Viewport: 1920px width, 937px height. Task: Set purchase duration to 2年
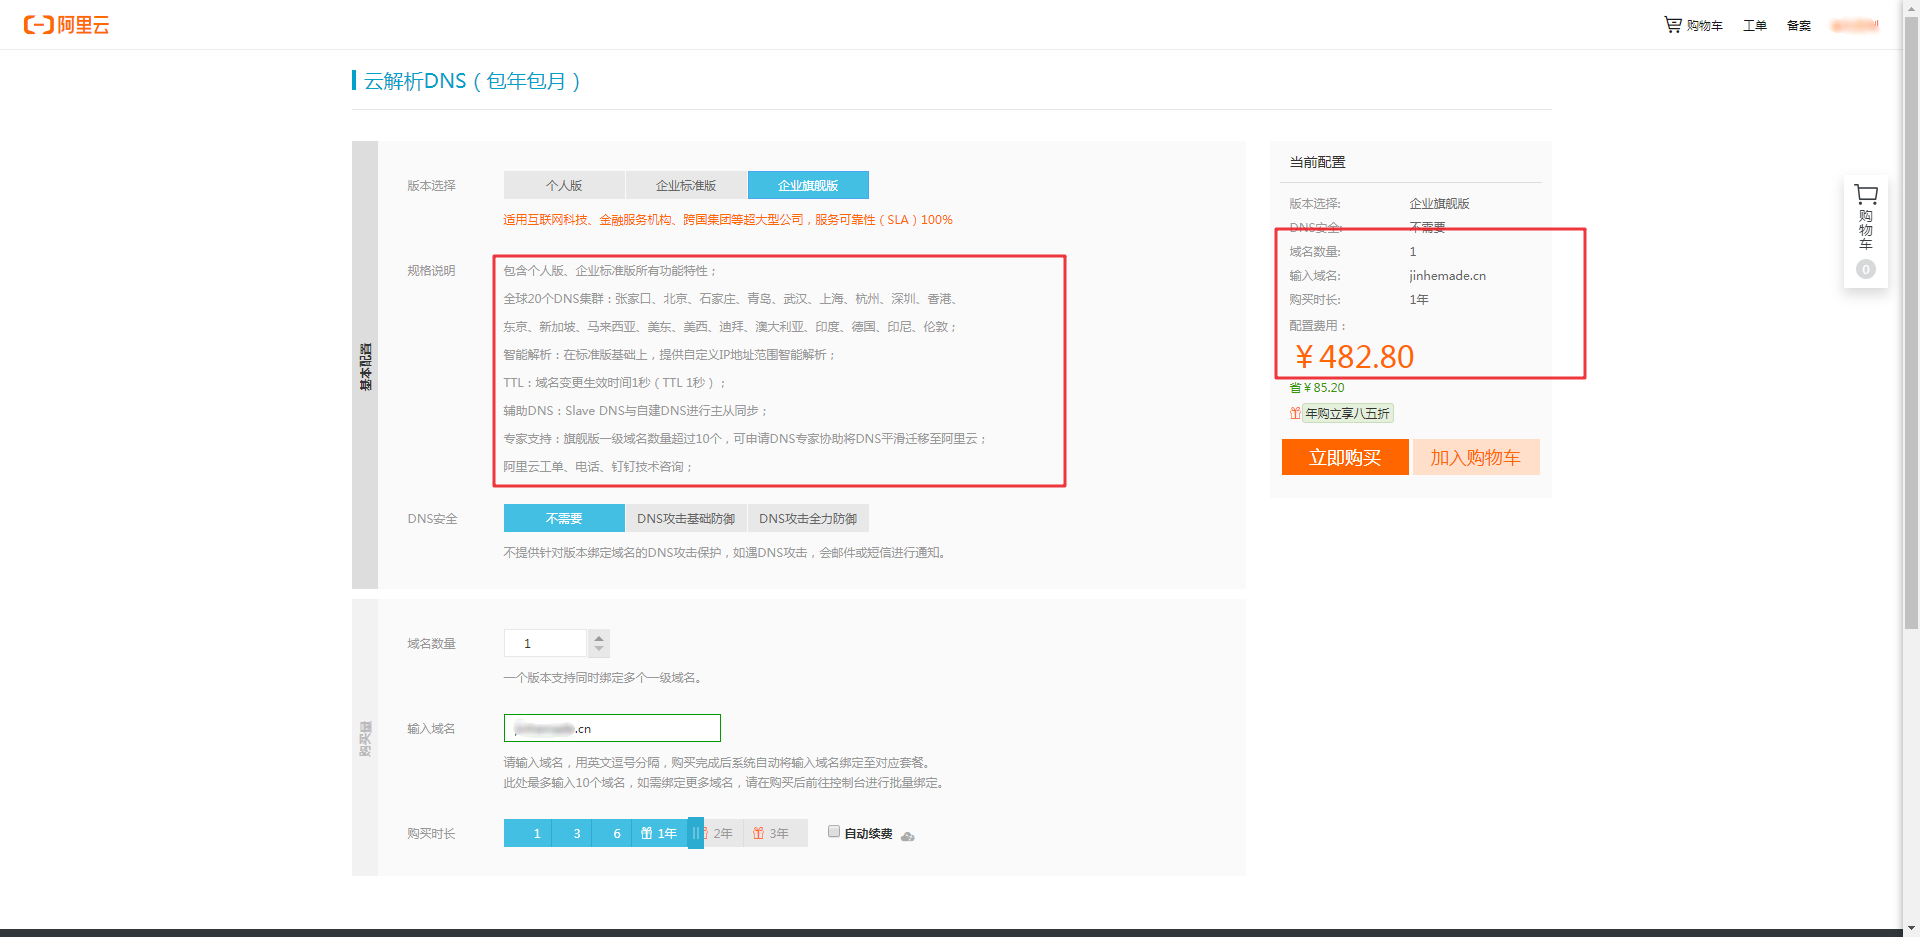click(722, 833)
